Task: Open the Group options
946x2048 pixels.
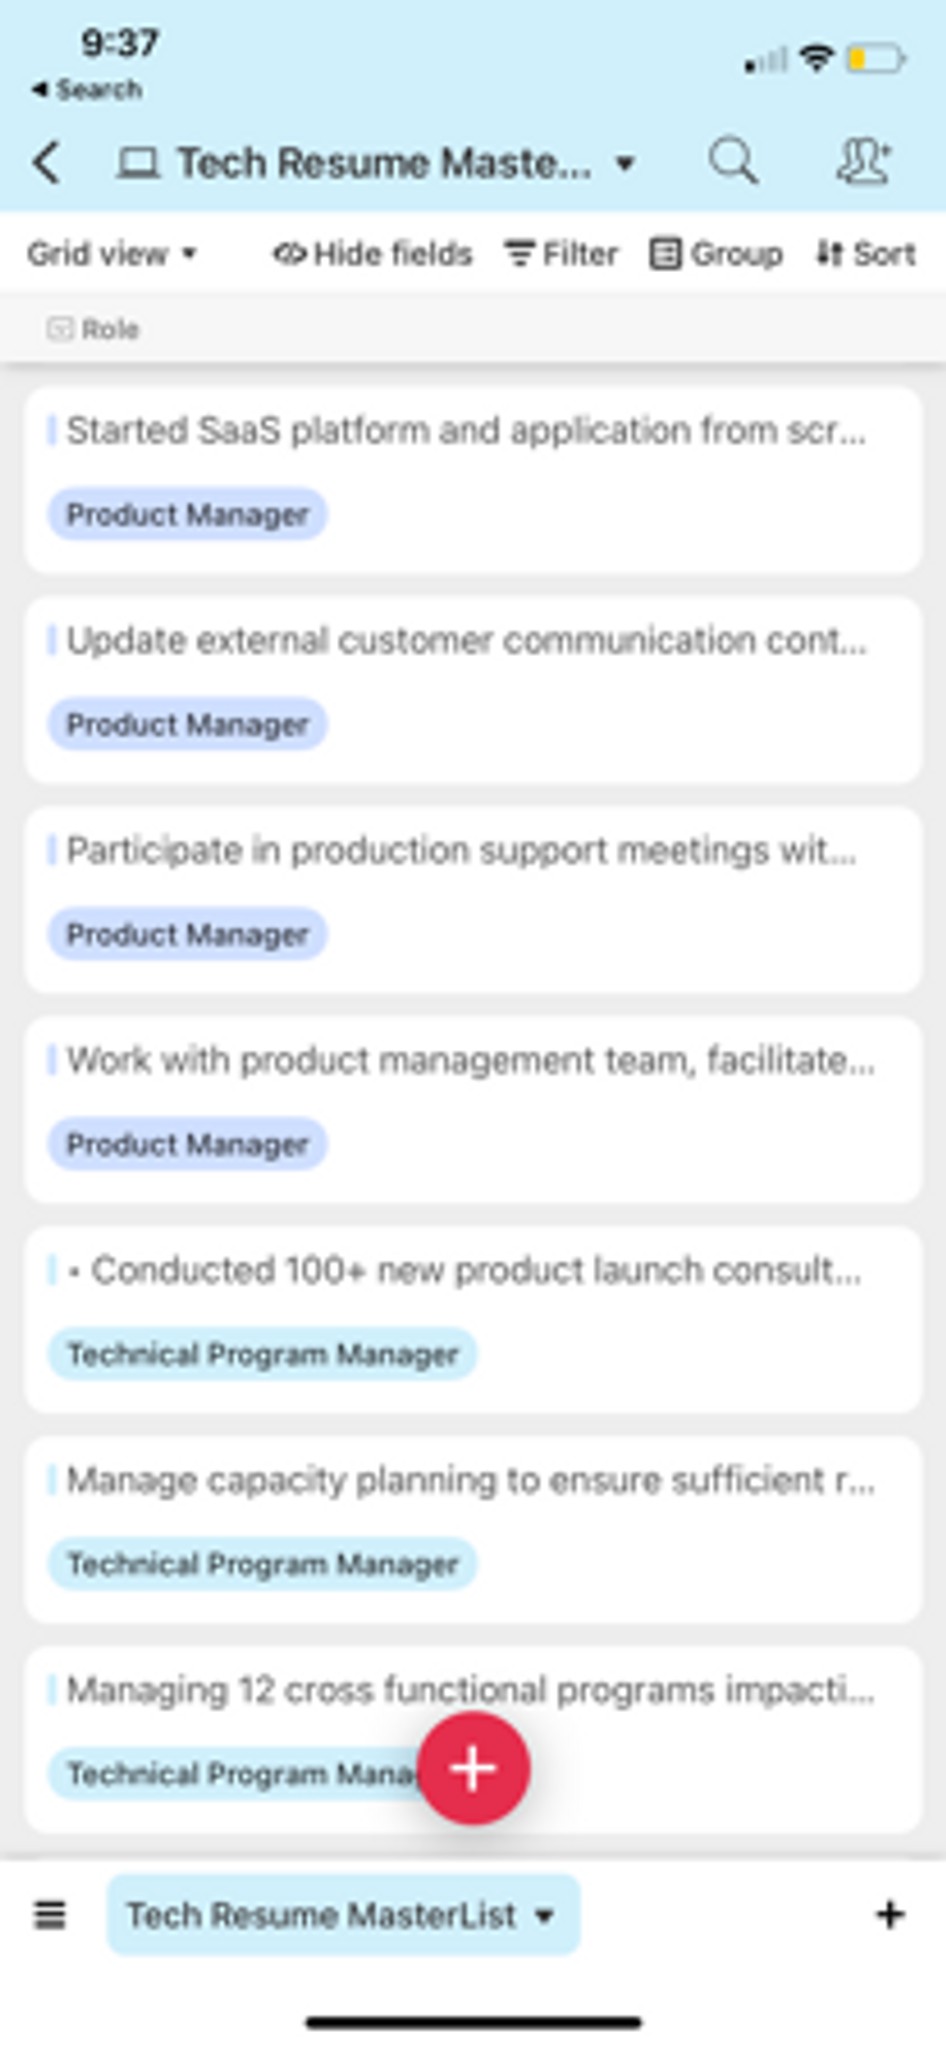Action: click(716, 254)
